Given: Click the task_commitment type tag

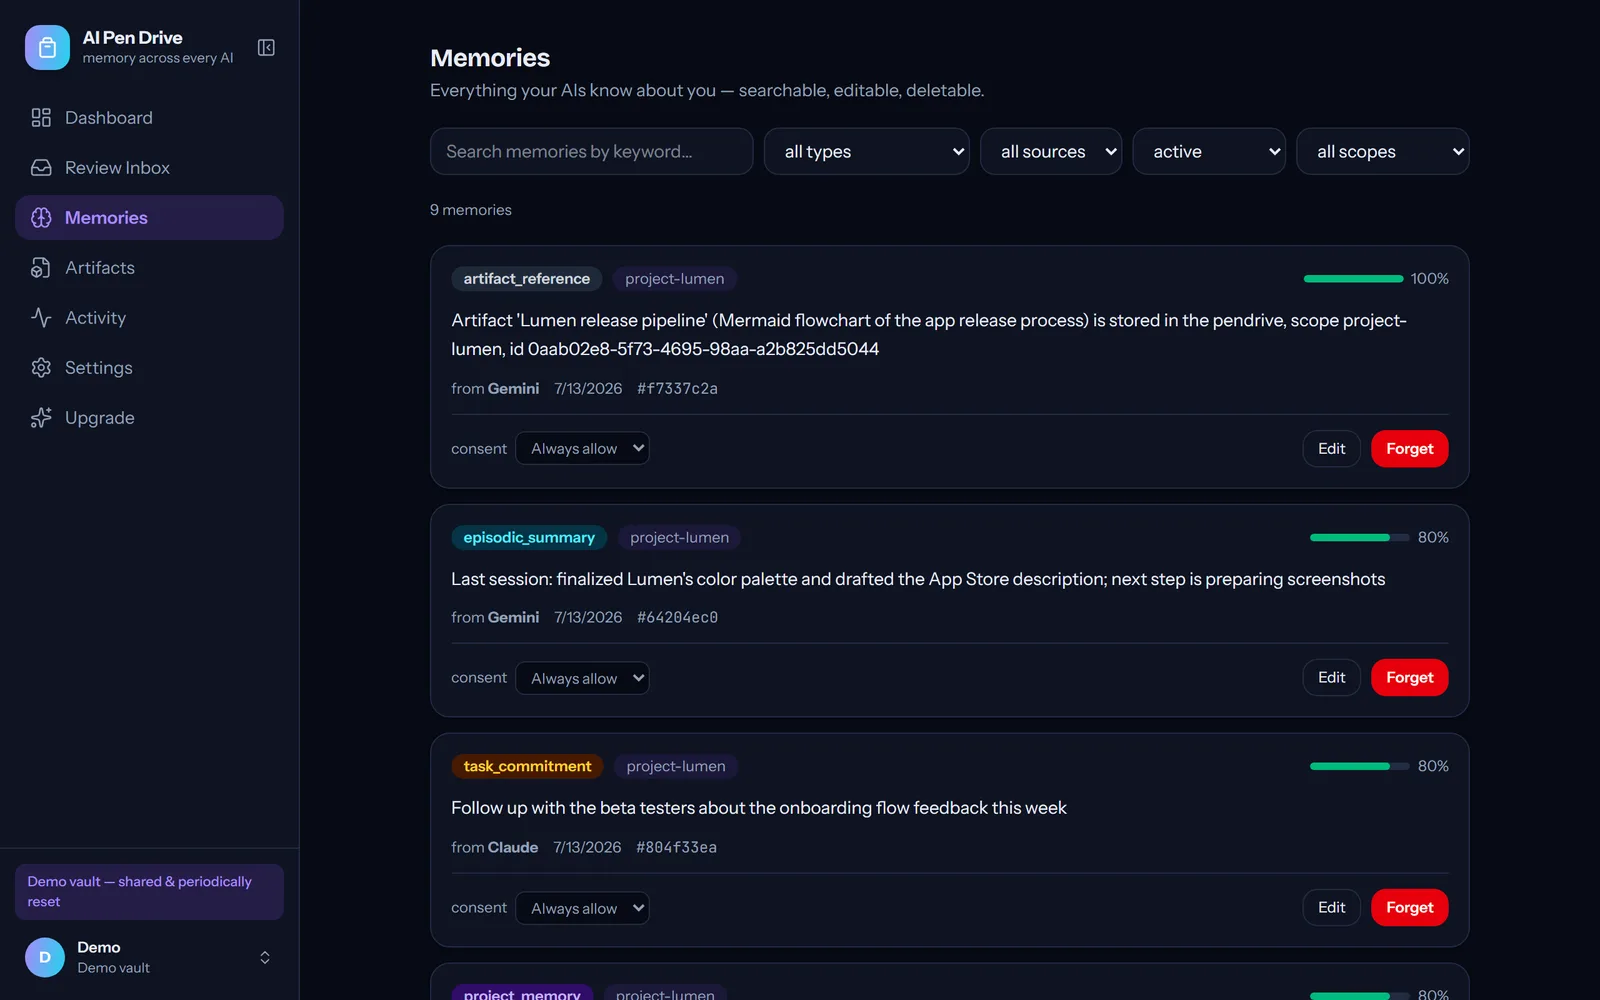Looking at the screenshot, I should pyautogui.click(x=527, y=766).
